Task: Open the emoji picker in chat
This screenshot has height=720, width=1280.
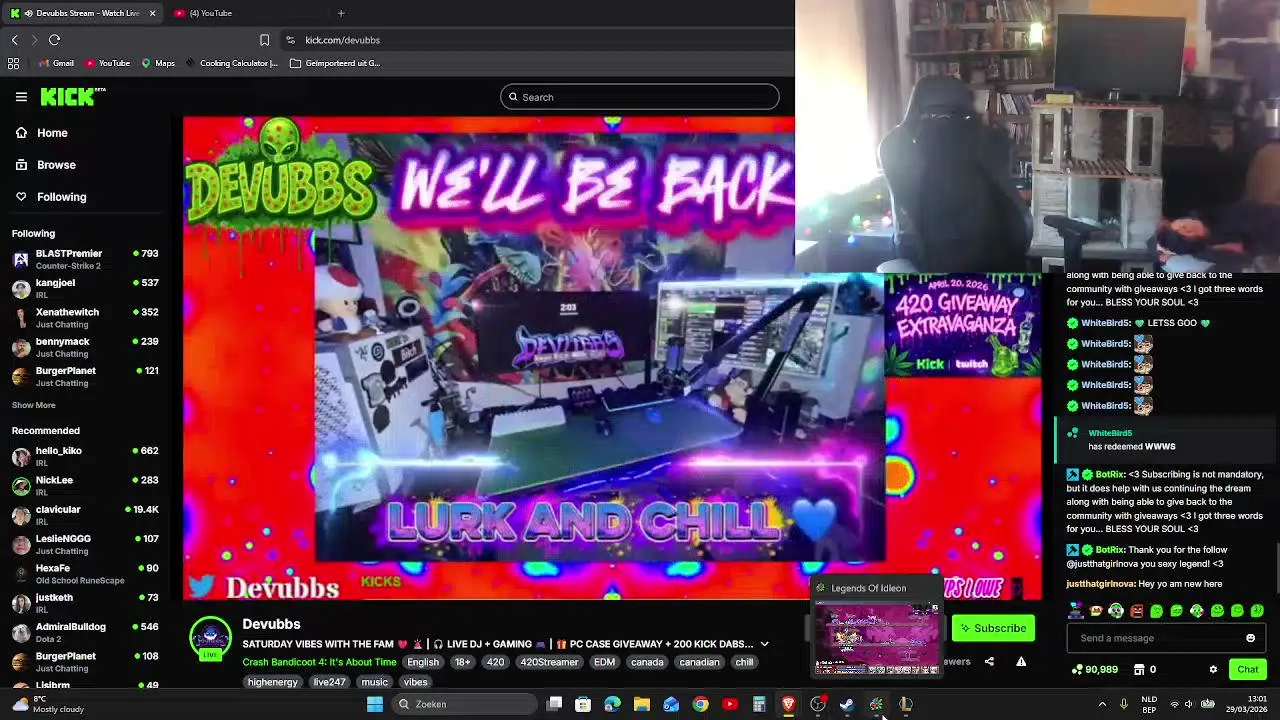Action: (1250, 638)
